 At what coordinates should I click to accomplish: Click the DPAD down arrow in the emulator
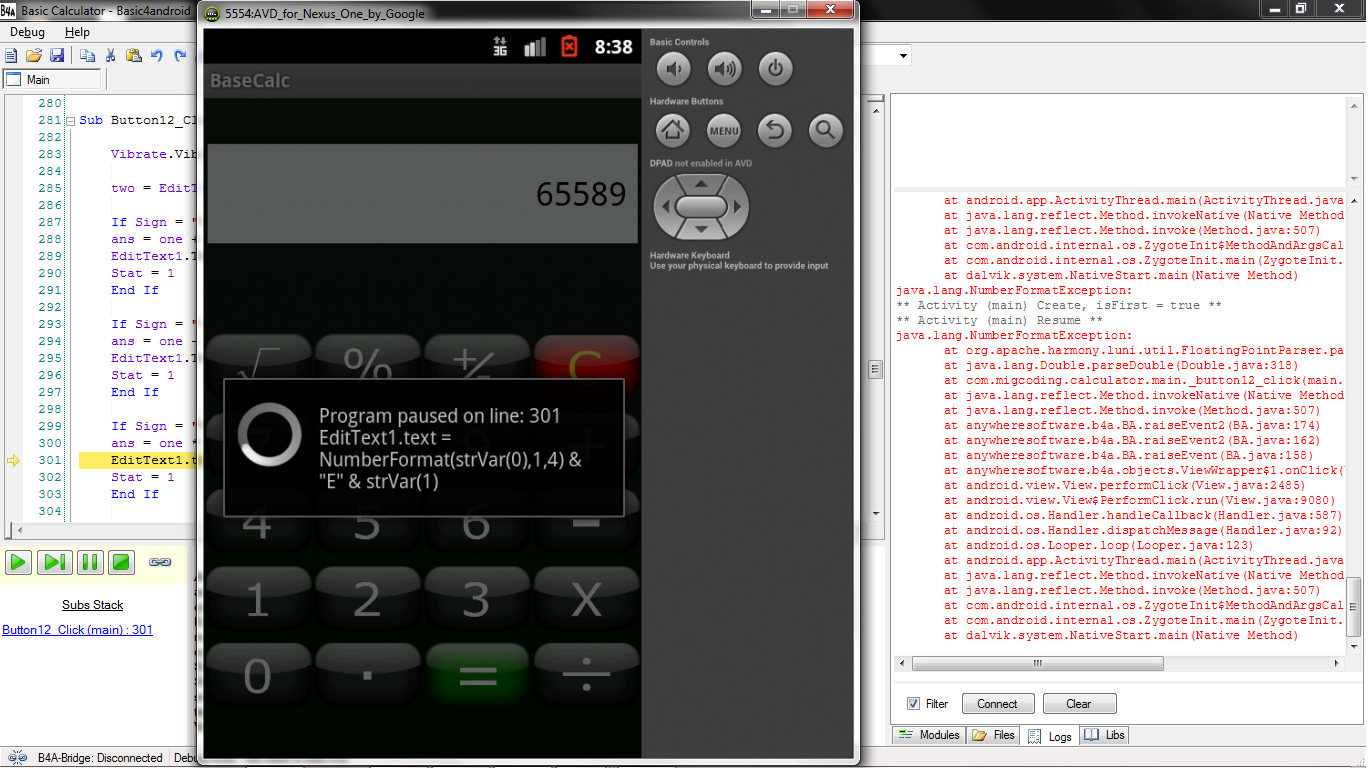click(701, 230)
